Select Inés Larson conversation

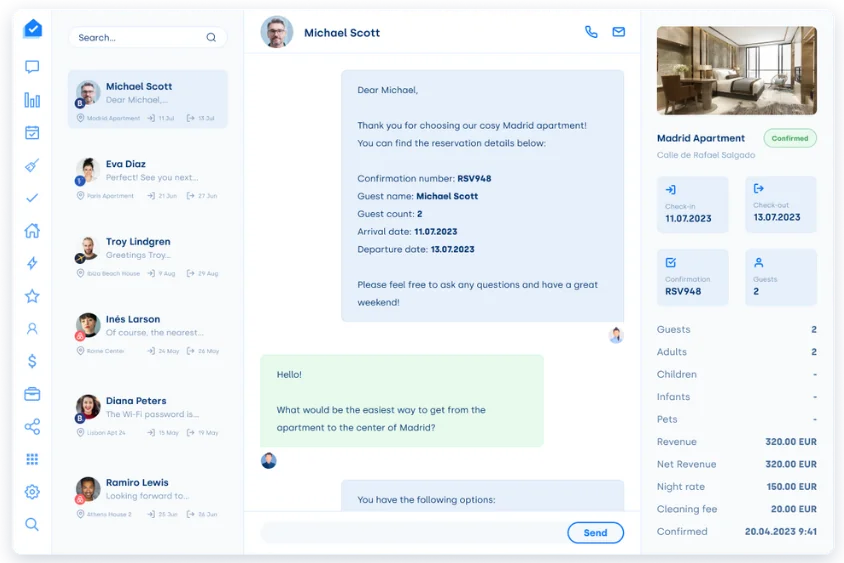pyautogui.click(x=147, y=333)
